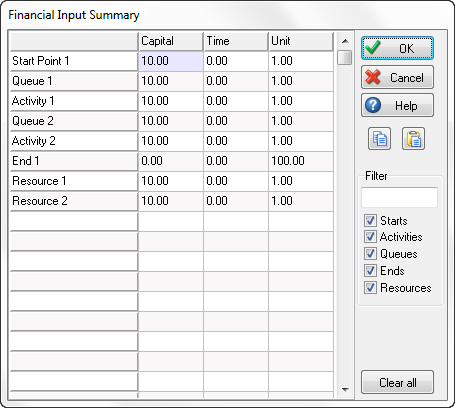Toggle the Resources filter checkbox

[x=370, y=287]
